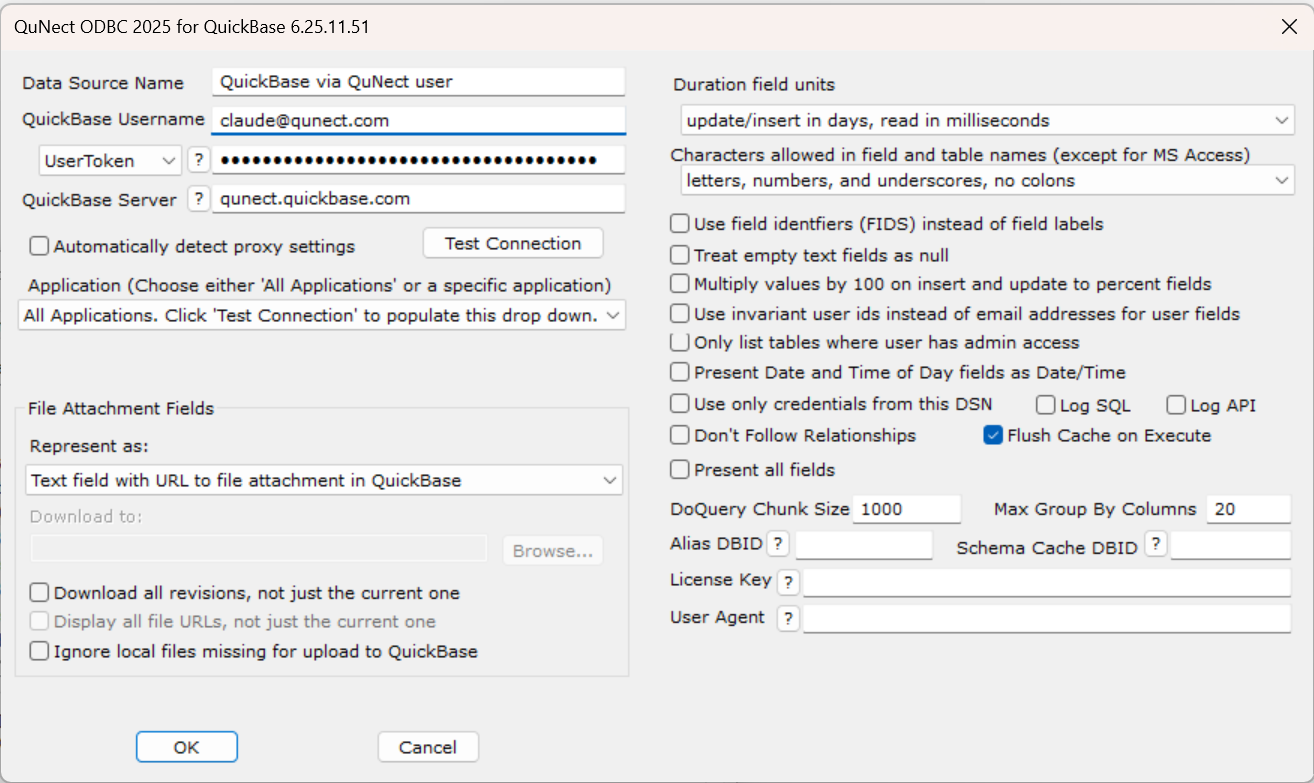Screen dimensions: 1314x783
Task: Expand the File Attachment 'Represent as' dropdown
Action: pyautogui.click(x=324, y=480)
